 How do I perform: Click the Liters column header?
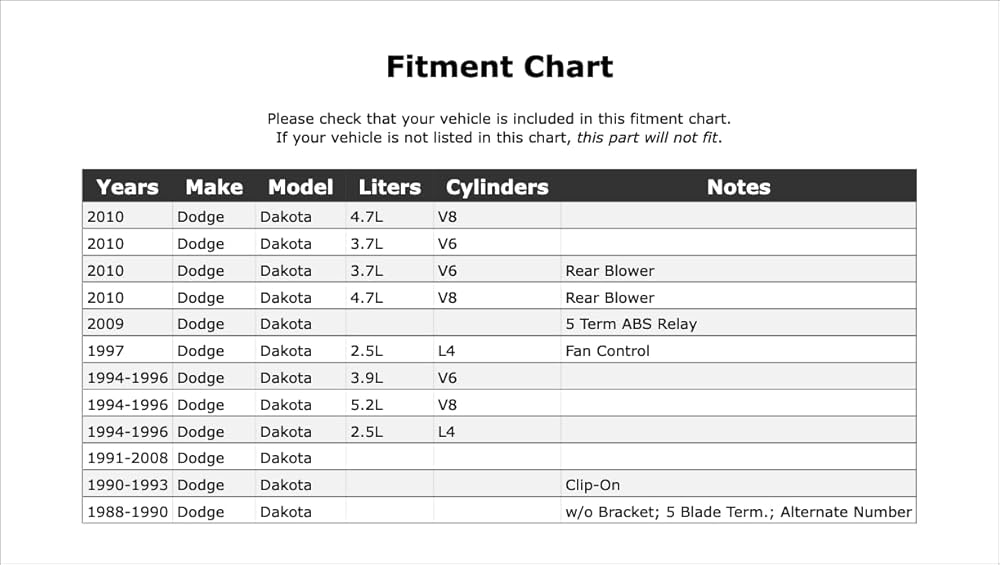[390, 187]
